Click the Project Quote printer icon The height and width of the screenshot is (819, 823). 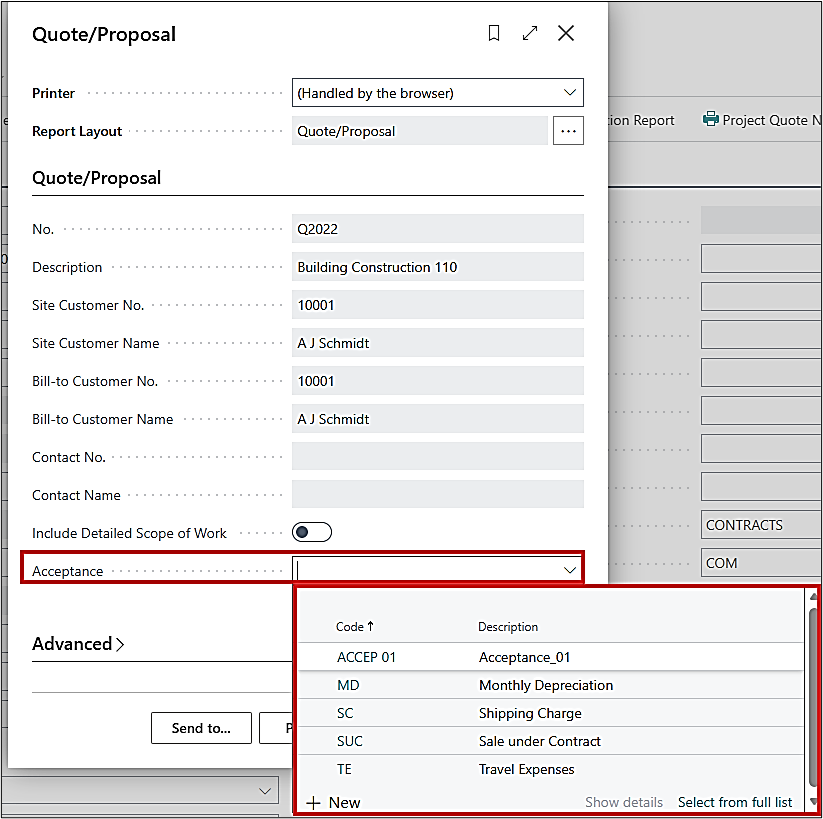711,120
